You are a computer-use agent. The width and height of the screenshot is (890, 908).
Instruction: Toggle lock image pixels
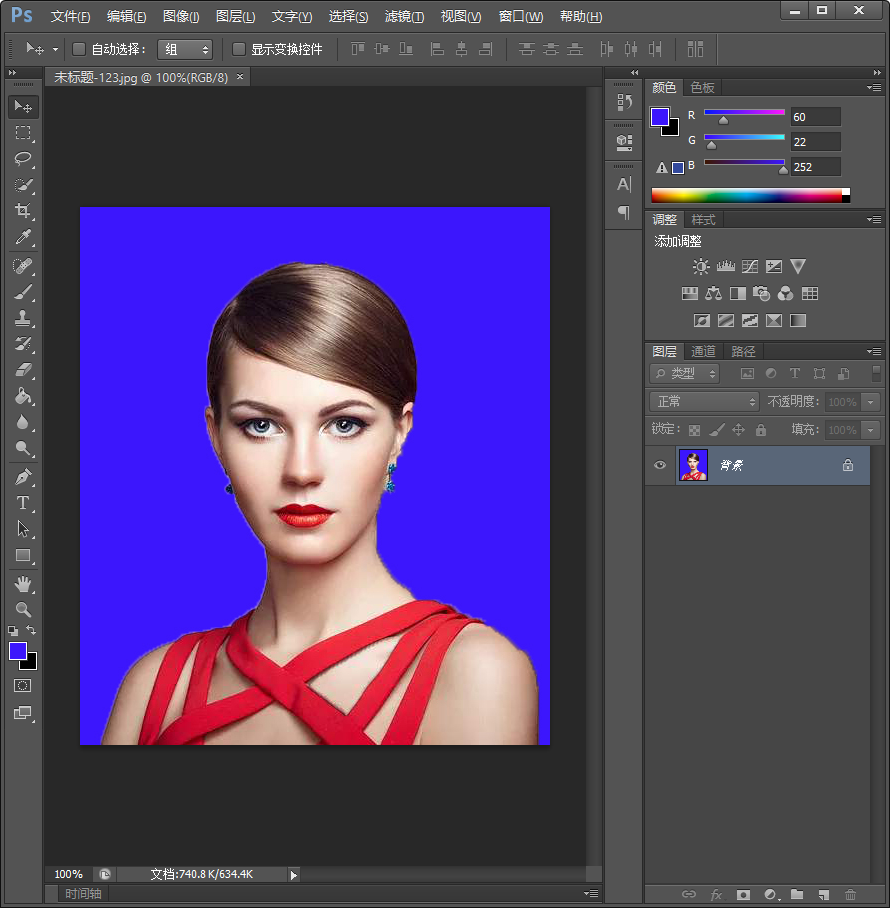point(717,430)
